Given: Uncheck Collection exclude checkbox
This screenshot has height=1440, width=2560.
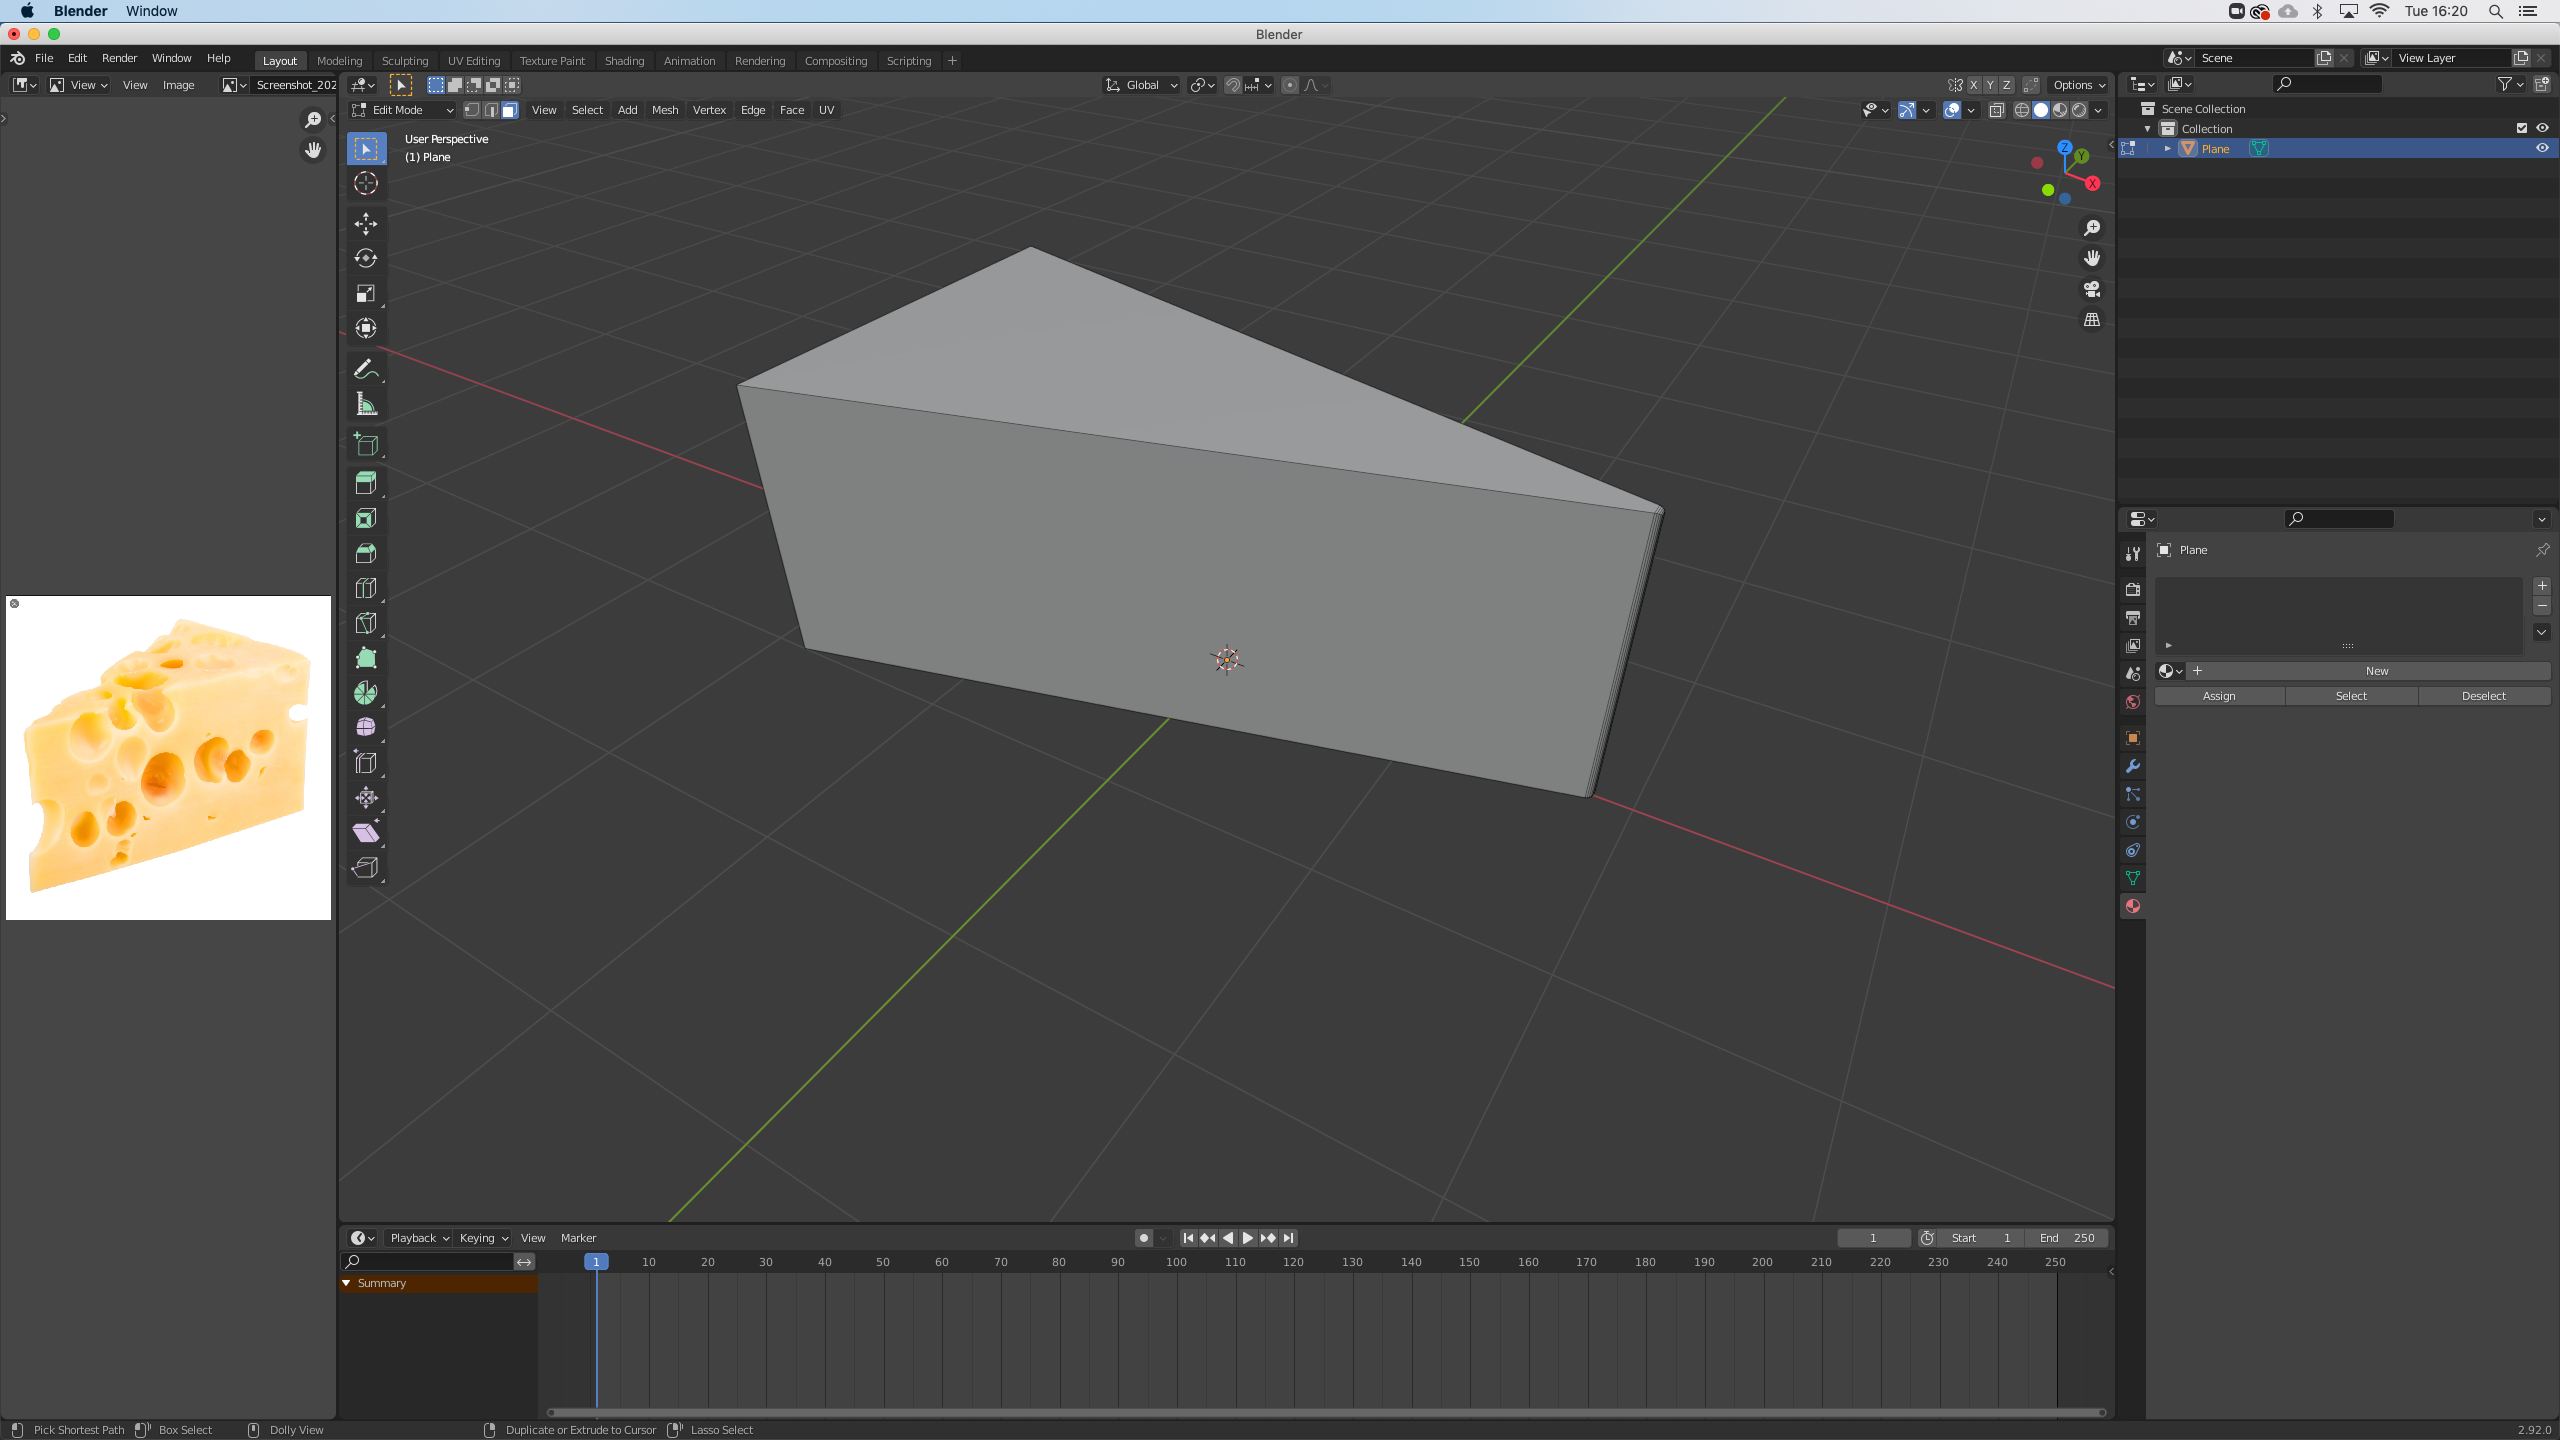Looking at the screenshot, I should click(2522, 128).
